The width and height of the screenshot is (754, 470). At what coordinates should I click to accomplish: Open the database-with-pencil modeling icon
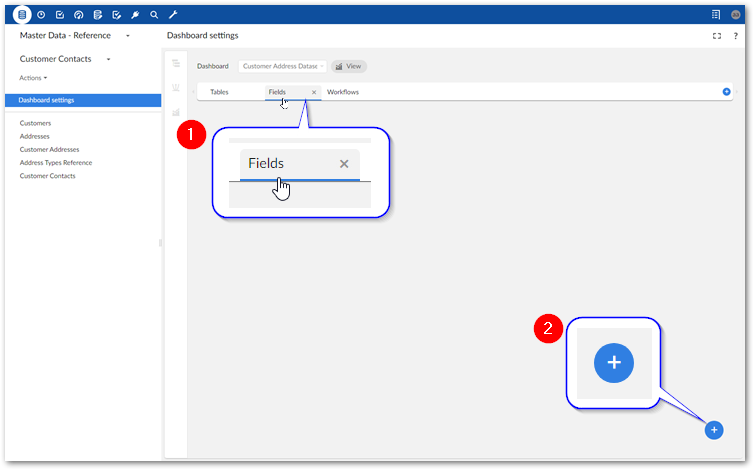[x=98, y=15]
